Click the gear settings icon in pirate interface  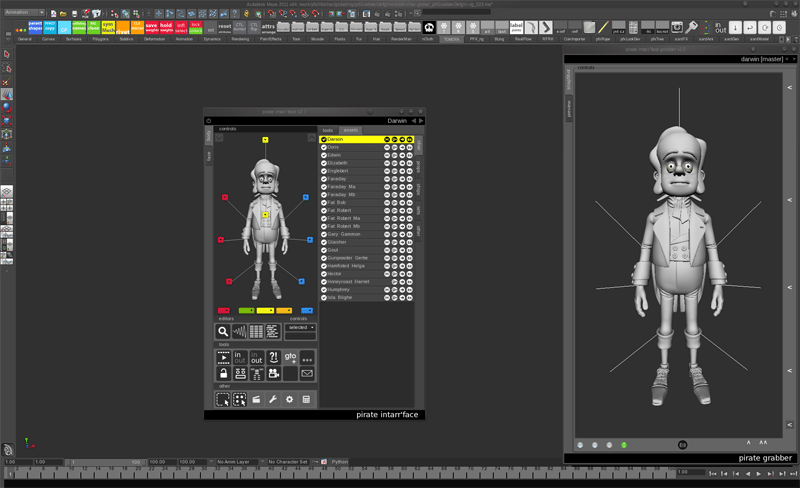(290, 400)
